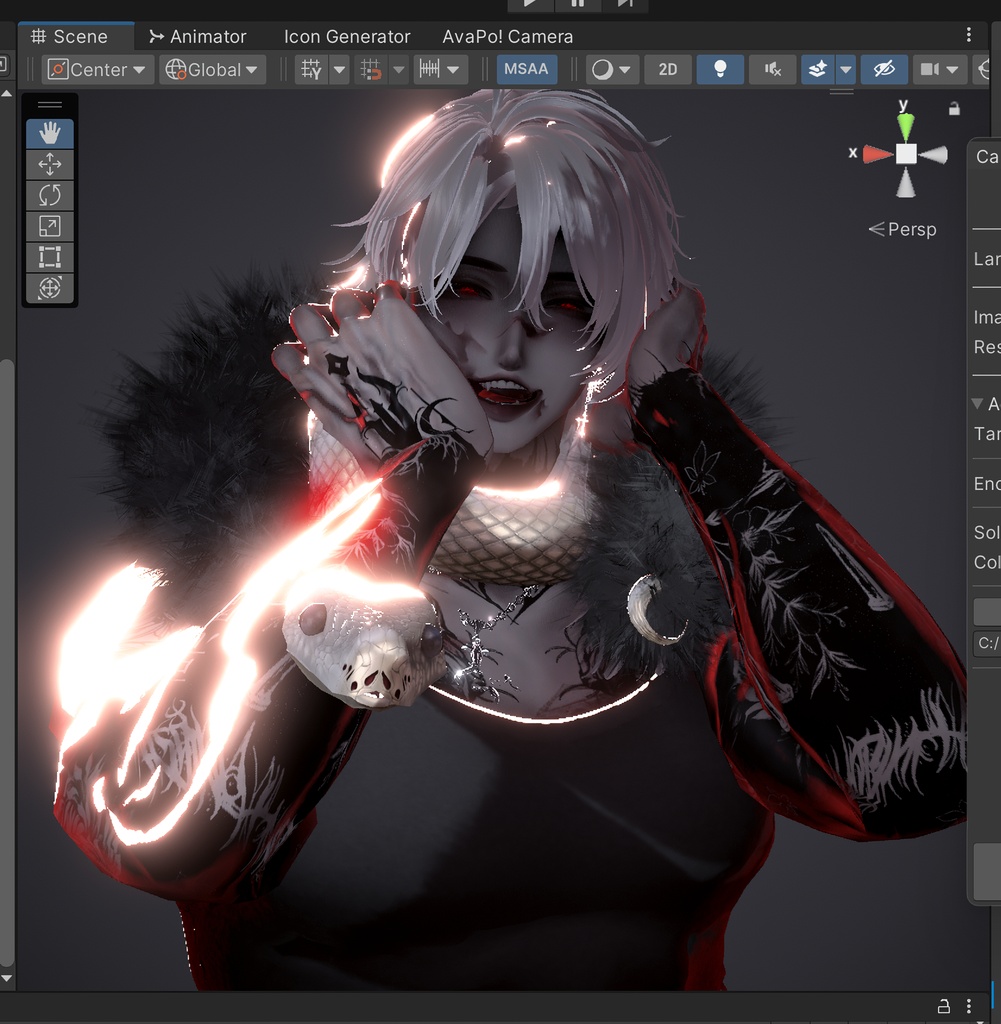Toggle hidden objects visibility eye icon
1001x1024 pixels.
click(884, 69)
